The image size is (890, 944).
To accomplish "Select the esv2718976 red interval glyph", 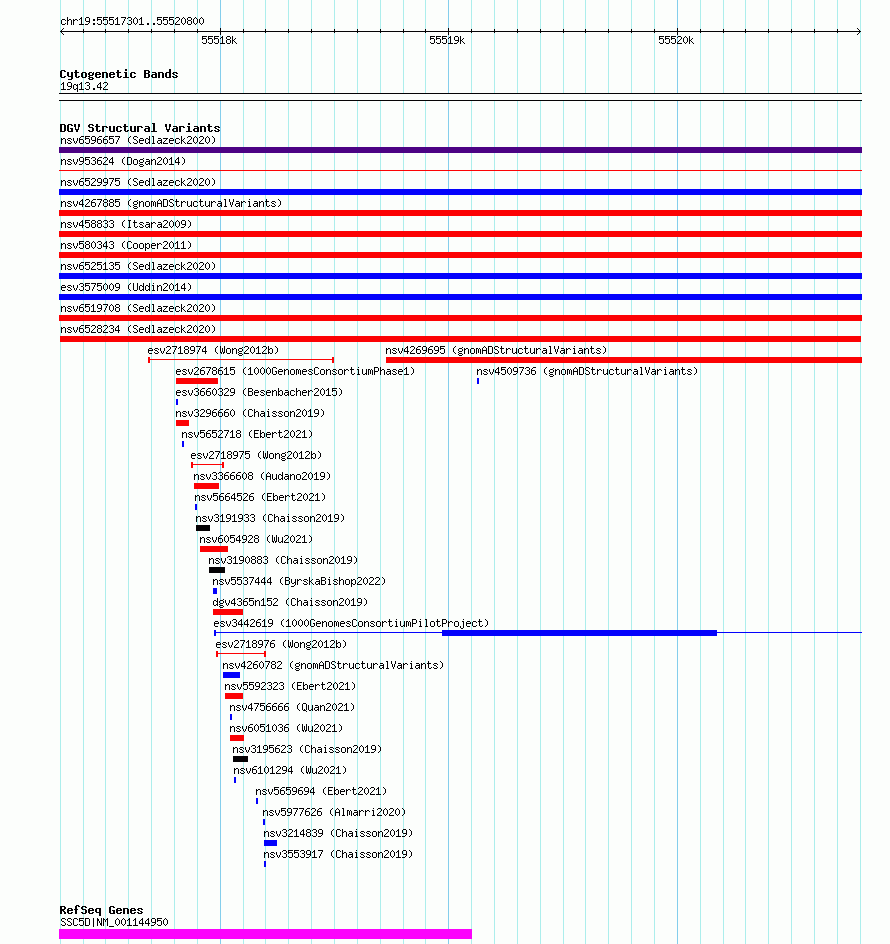I will (x=241, y=654).
